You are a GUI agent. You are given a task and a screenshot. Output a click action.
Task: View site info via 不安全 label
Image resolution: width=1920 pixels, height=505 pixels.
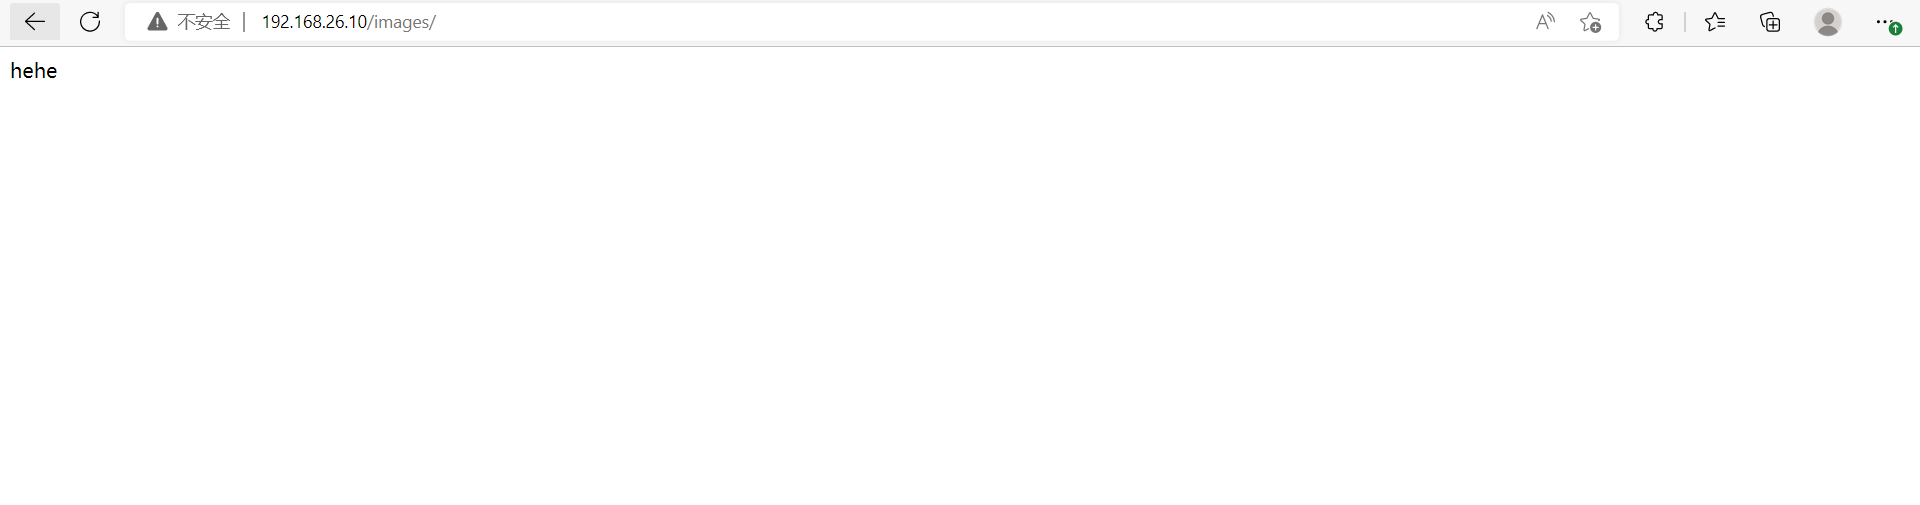coord(204,22)
